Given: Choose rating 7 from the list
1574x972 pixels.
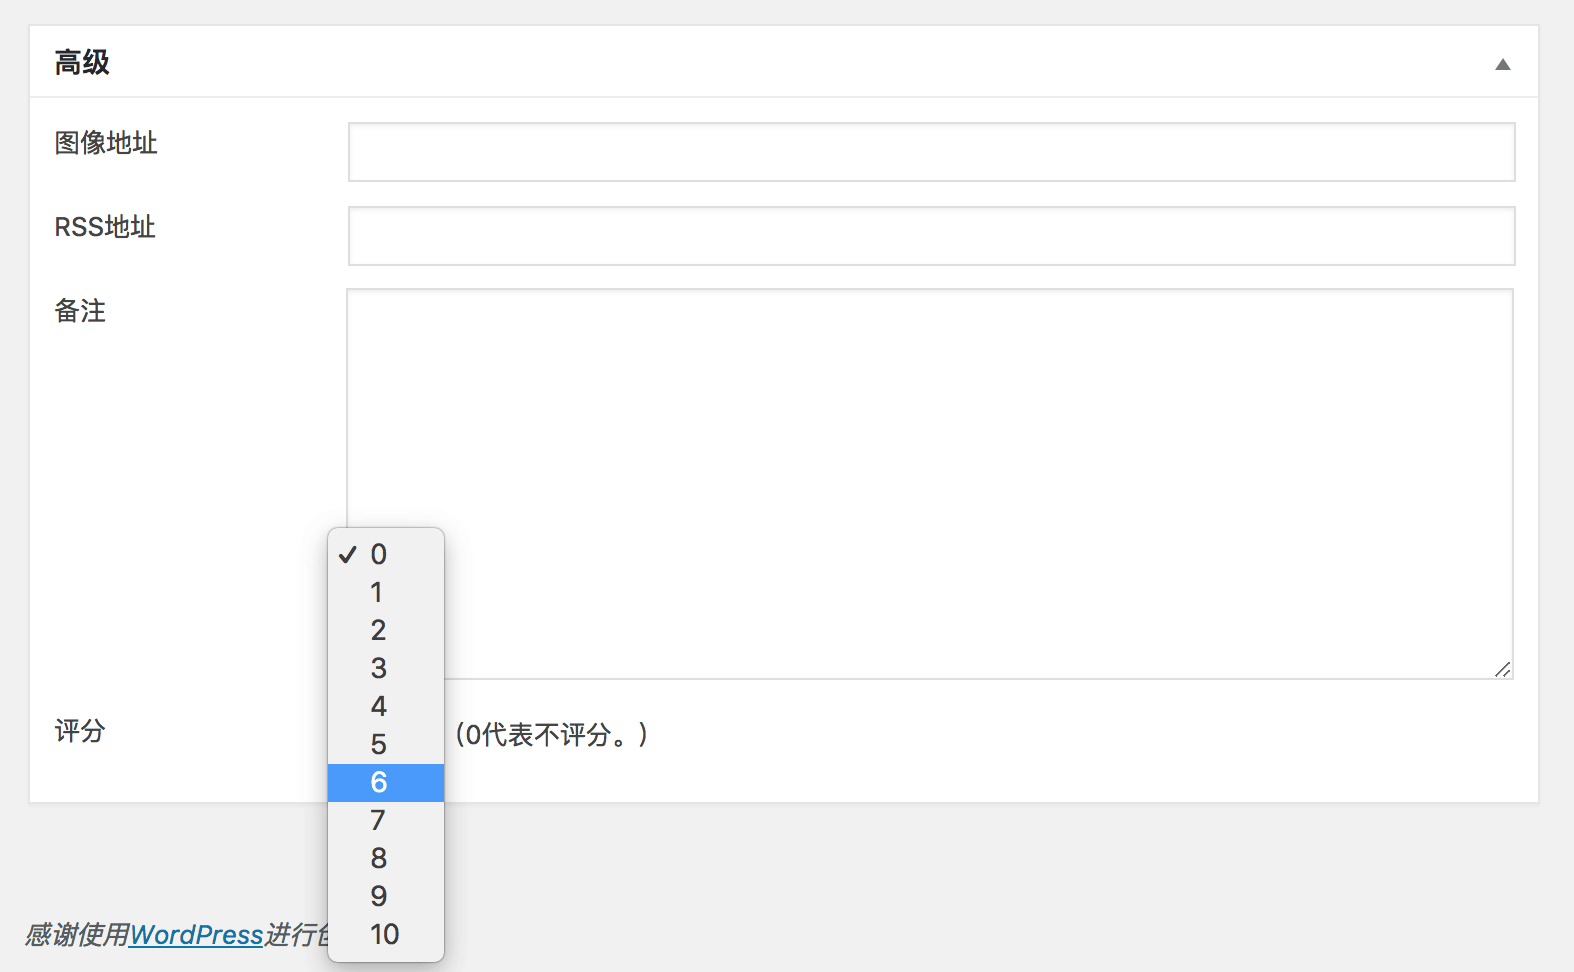Looking at the screenshot, I should (386, 820).
